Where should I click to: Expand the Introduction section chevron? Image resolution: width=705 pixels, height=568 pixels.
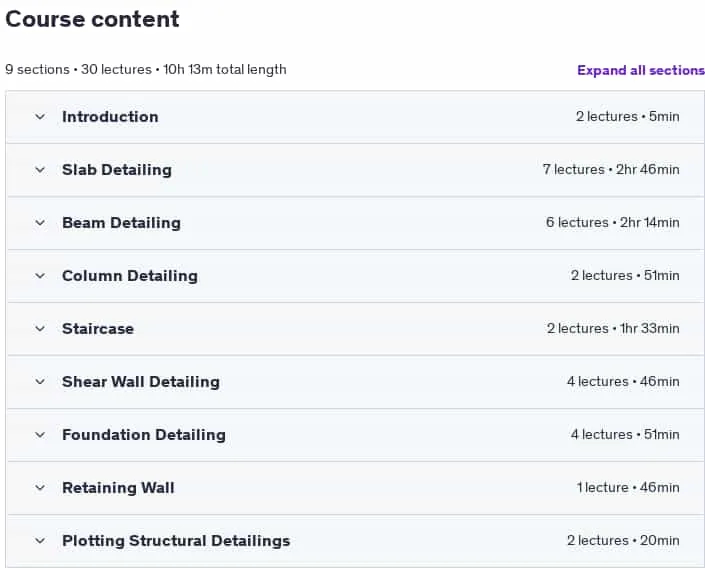tap(40, 117)
